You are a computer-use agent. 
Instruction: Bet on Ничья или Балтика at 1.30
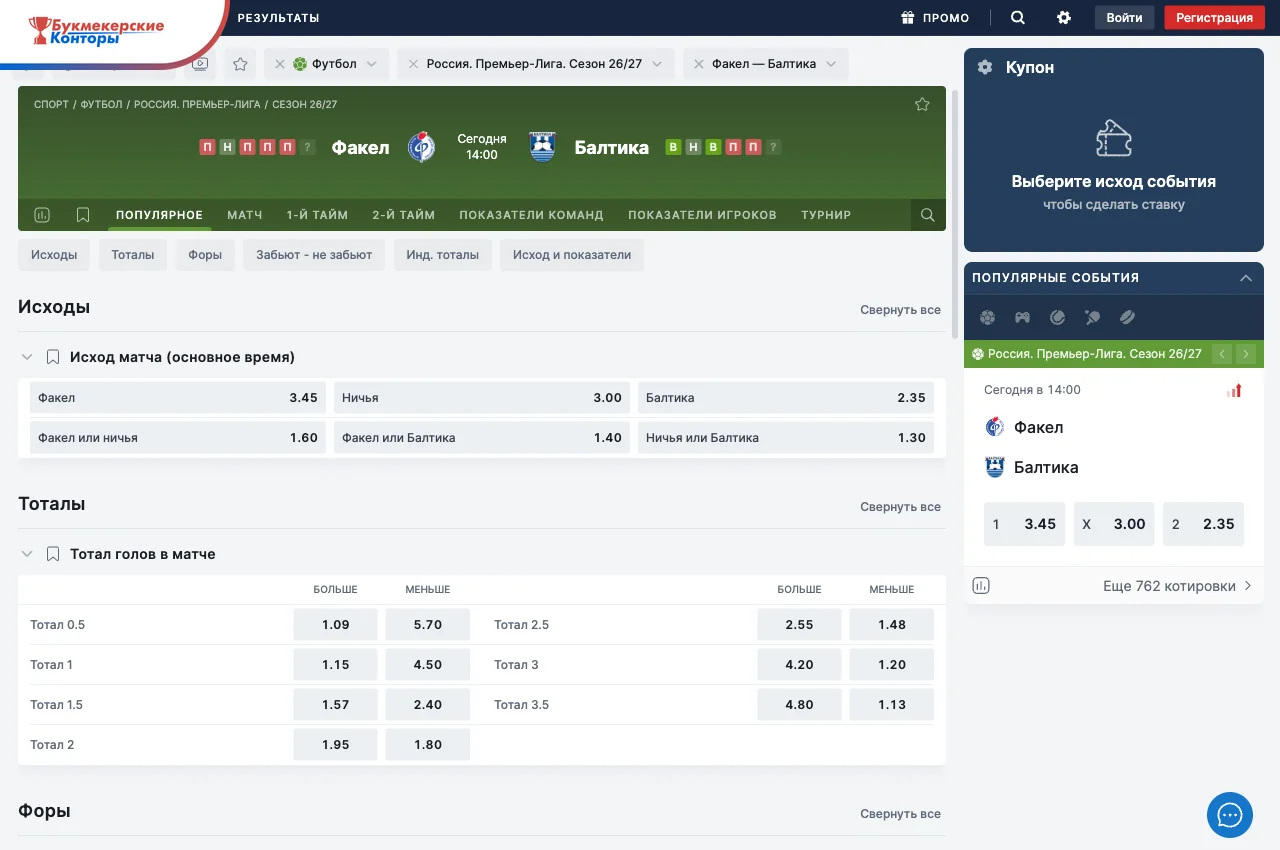786,438
